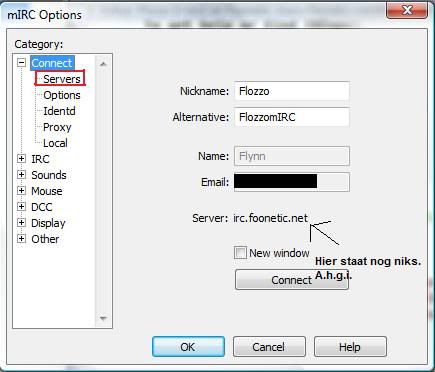Click the Alternative field containing FlozzomIRC
This screenshot has width=435, height=372.
click(292, 117)
